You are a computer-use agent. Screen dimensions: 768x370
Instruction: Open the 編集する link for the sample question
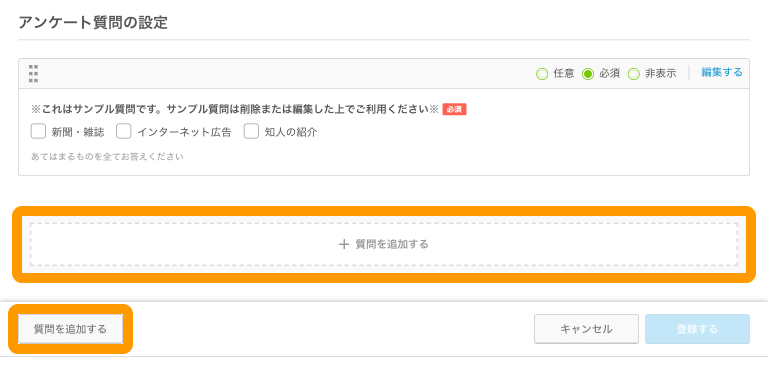[721, 73]
